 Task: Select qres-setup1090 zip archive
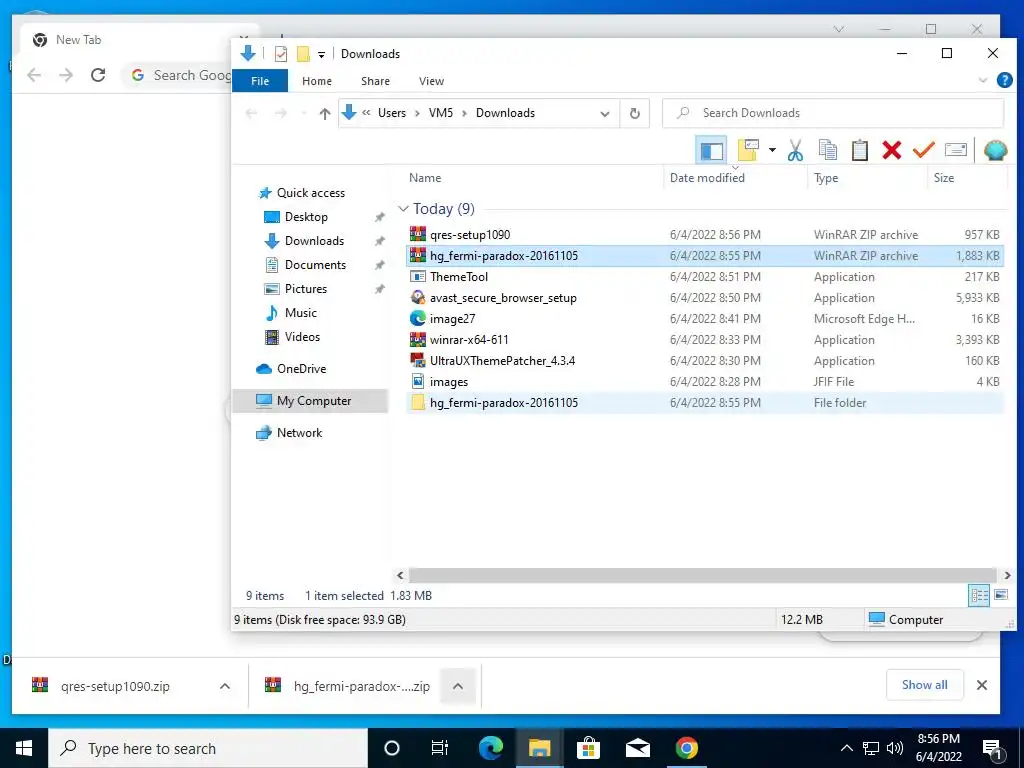coord(704,234)
